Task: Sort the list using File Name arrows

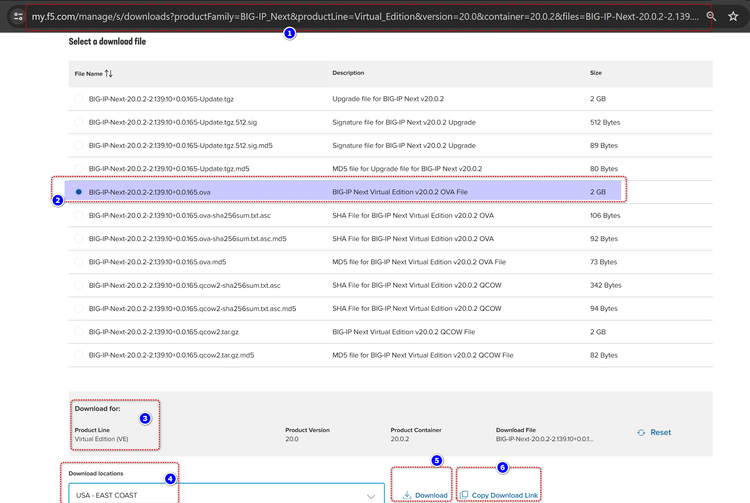Action: [109, 74]
